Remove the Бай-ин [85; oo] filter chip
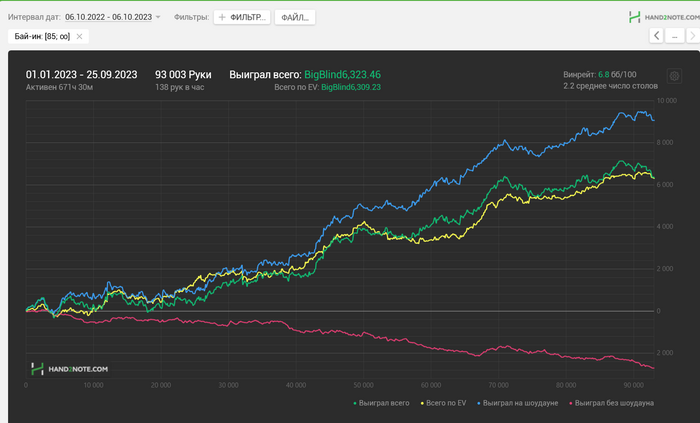Viewport: 700px width, 423px height. (79, 37)
